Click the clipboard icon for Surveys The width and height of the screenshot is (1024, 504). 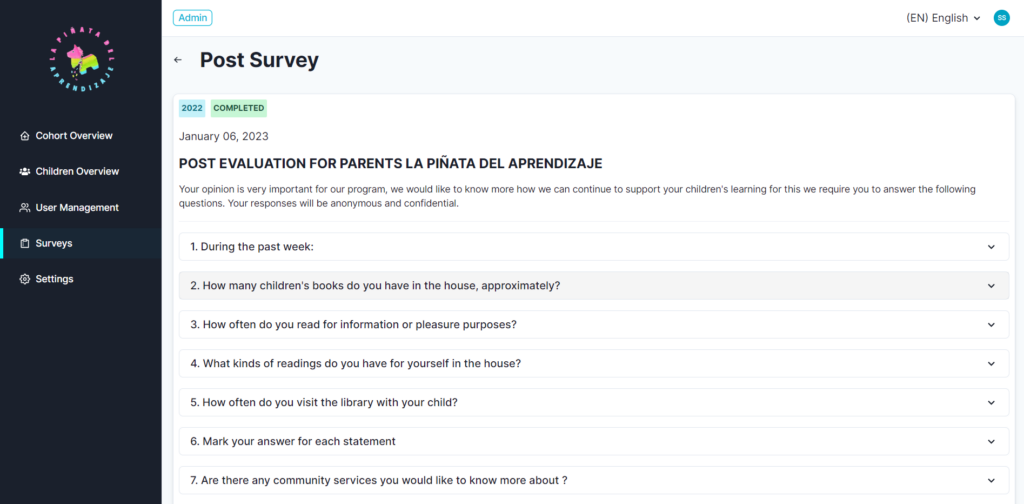point(25,244)
